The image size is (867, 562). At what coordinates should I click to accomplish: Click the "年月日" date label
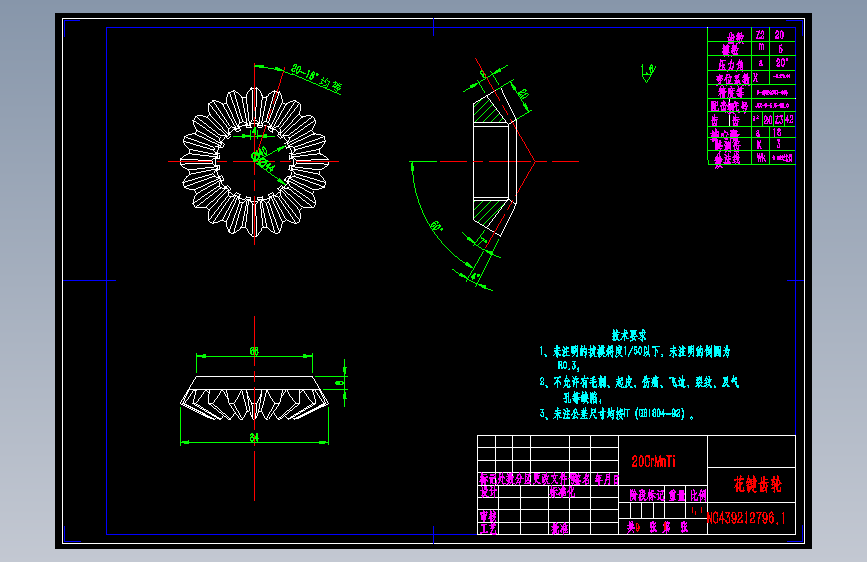click(x=607, y=480)
